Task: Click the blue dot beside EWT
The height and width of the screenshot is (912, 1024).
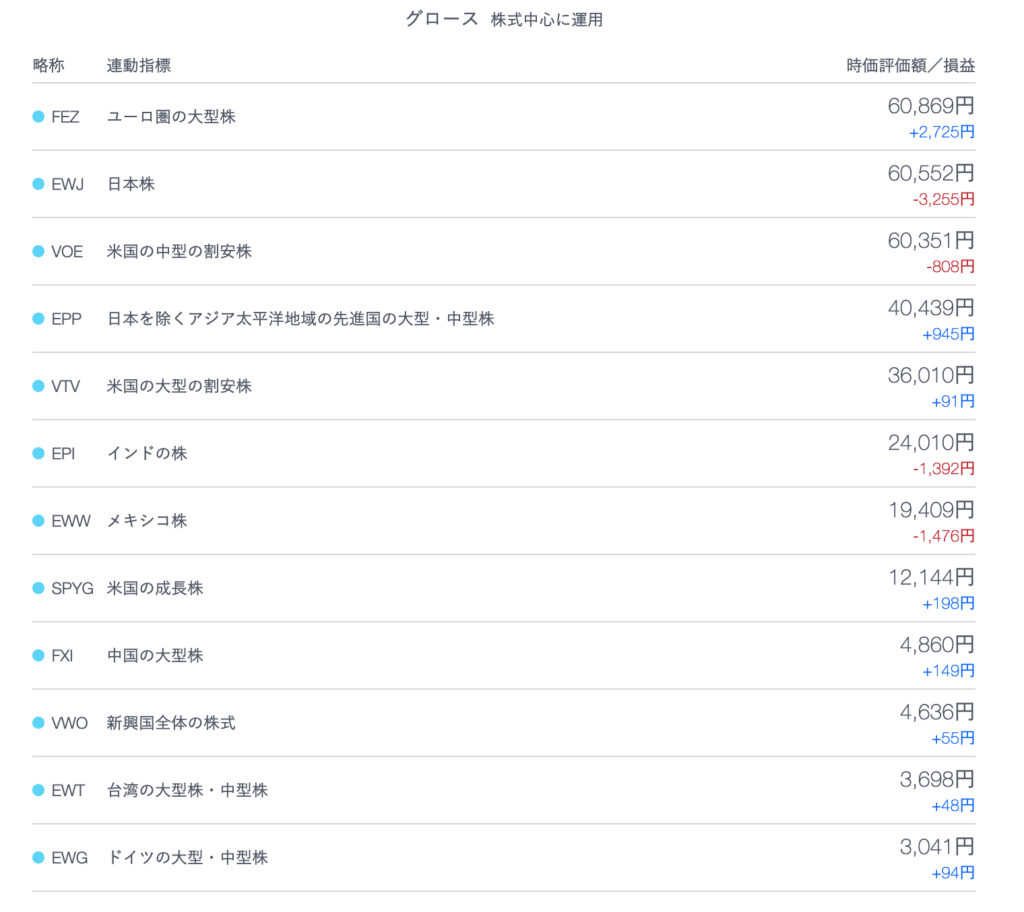Action: pos(39,790)
